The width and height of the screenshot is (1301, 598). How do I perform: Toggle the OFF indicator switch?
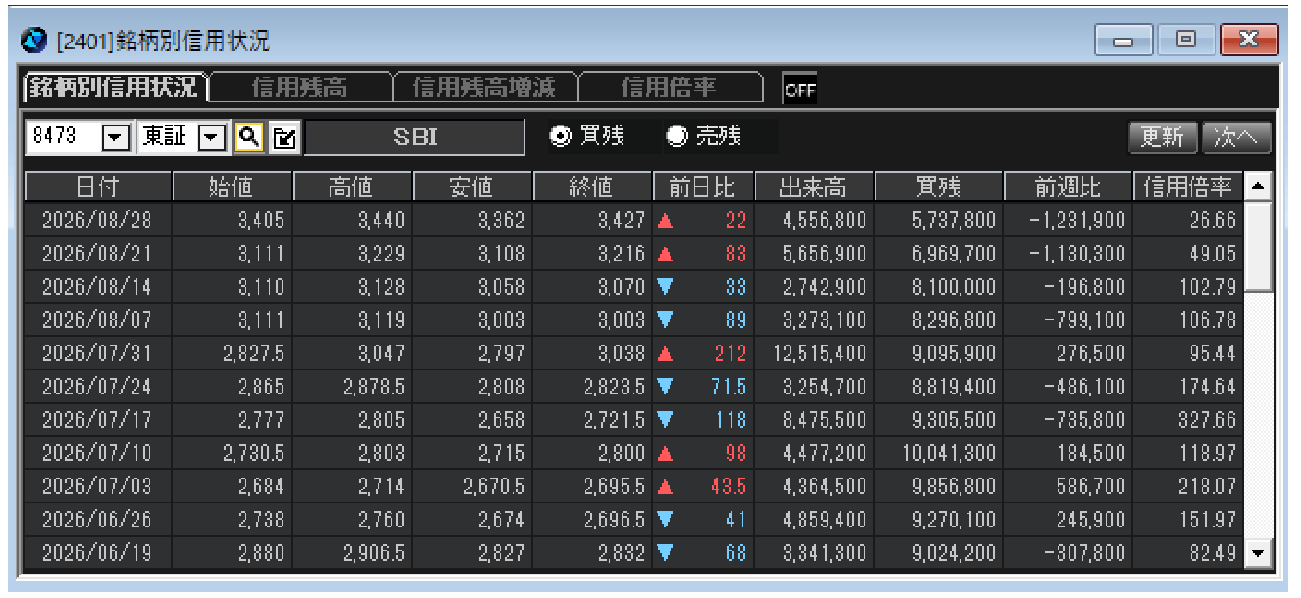point(800,89)
